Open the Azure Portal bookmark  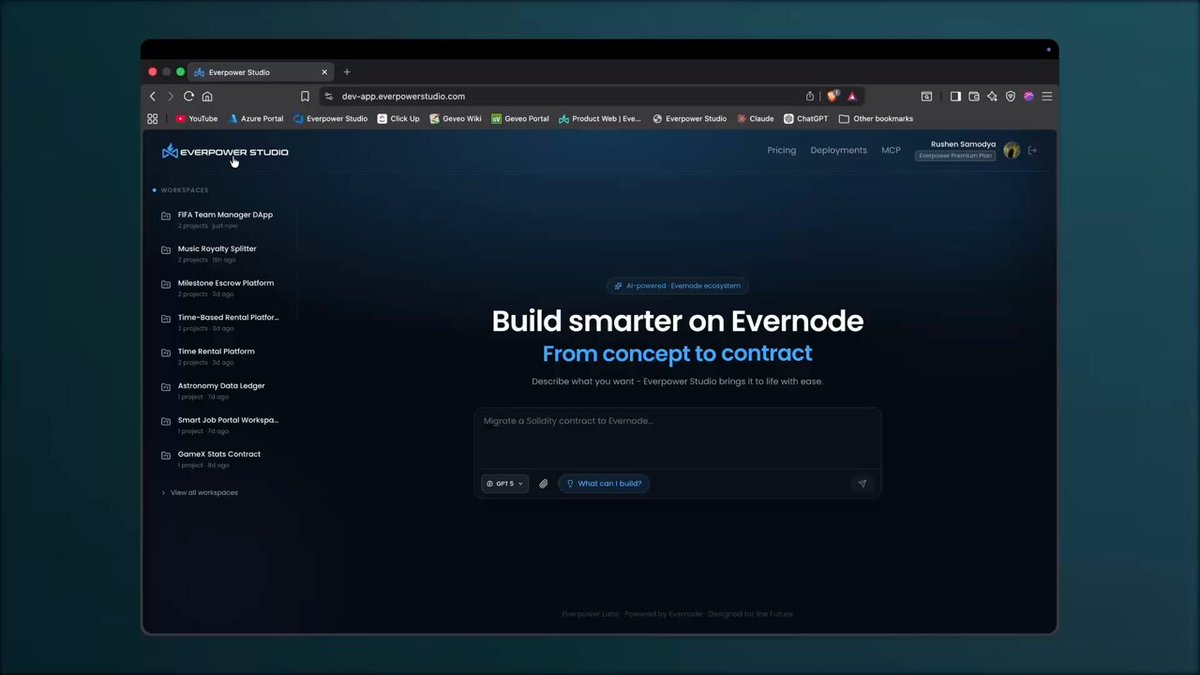(256, 118)
